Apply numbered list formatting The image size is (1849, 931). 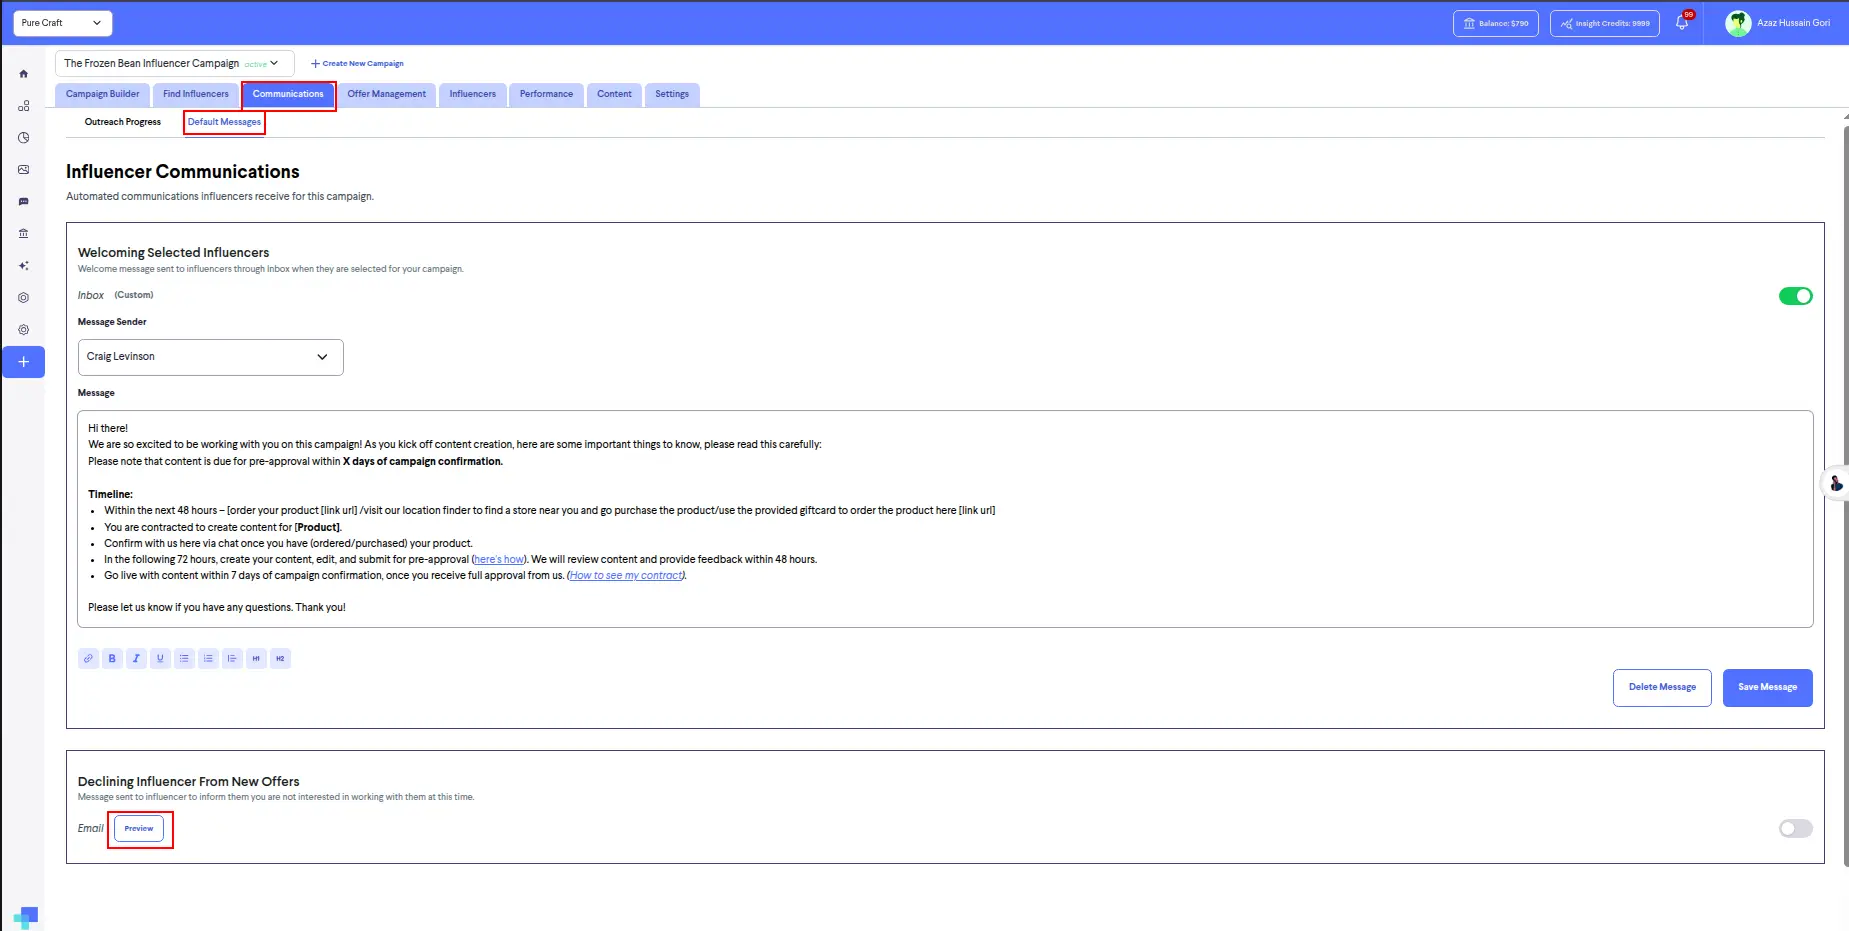208,658
